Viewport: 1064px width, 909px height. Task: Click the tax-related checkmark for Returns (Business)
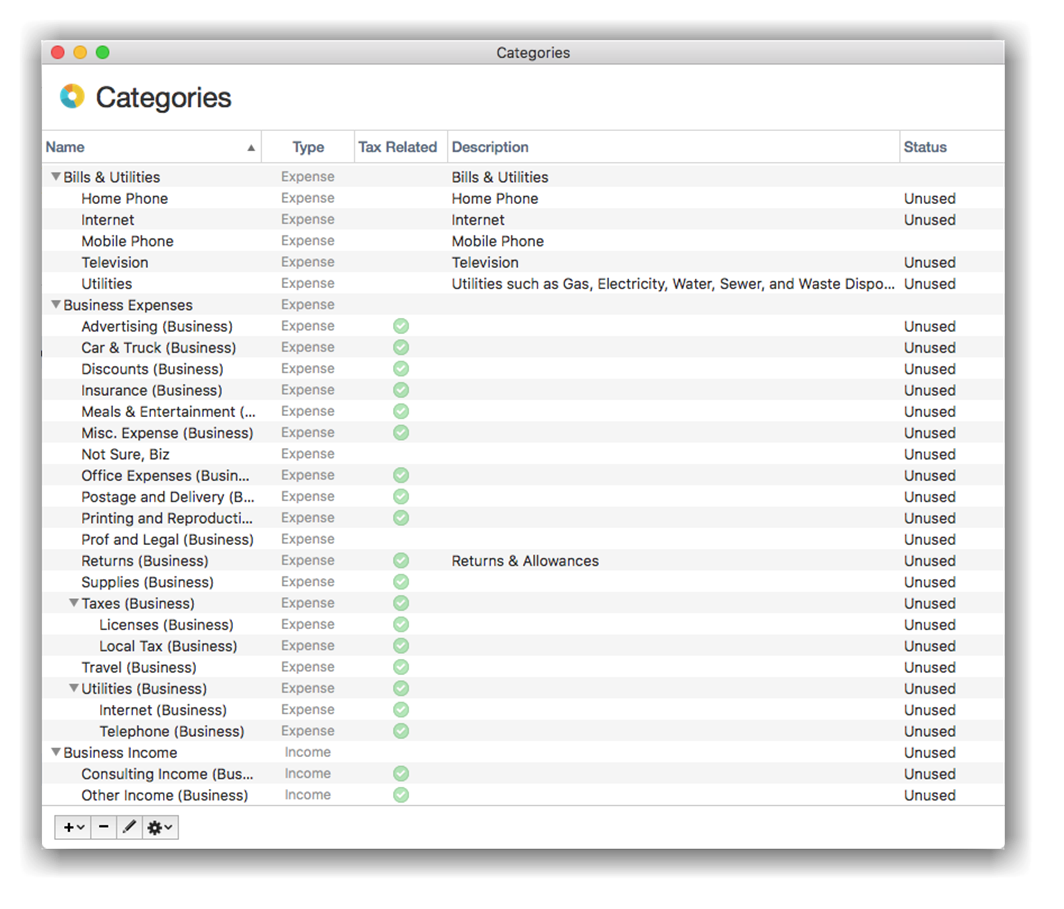click(x=401, y=561)
